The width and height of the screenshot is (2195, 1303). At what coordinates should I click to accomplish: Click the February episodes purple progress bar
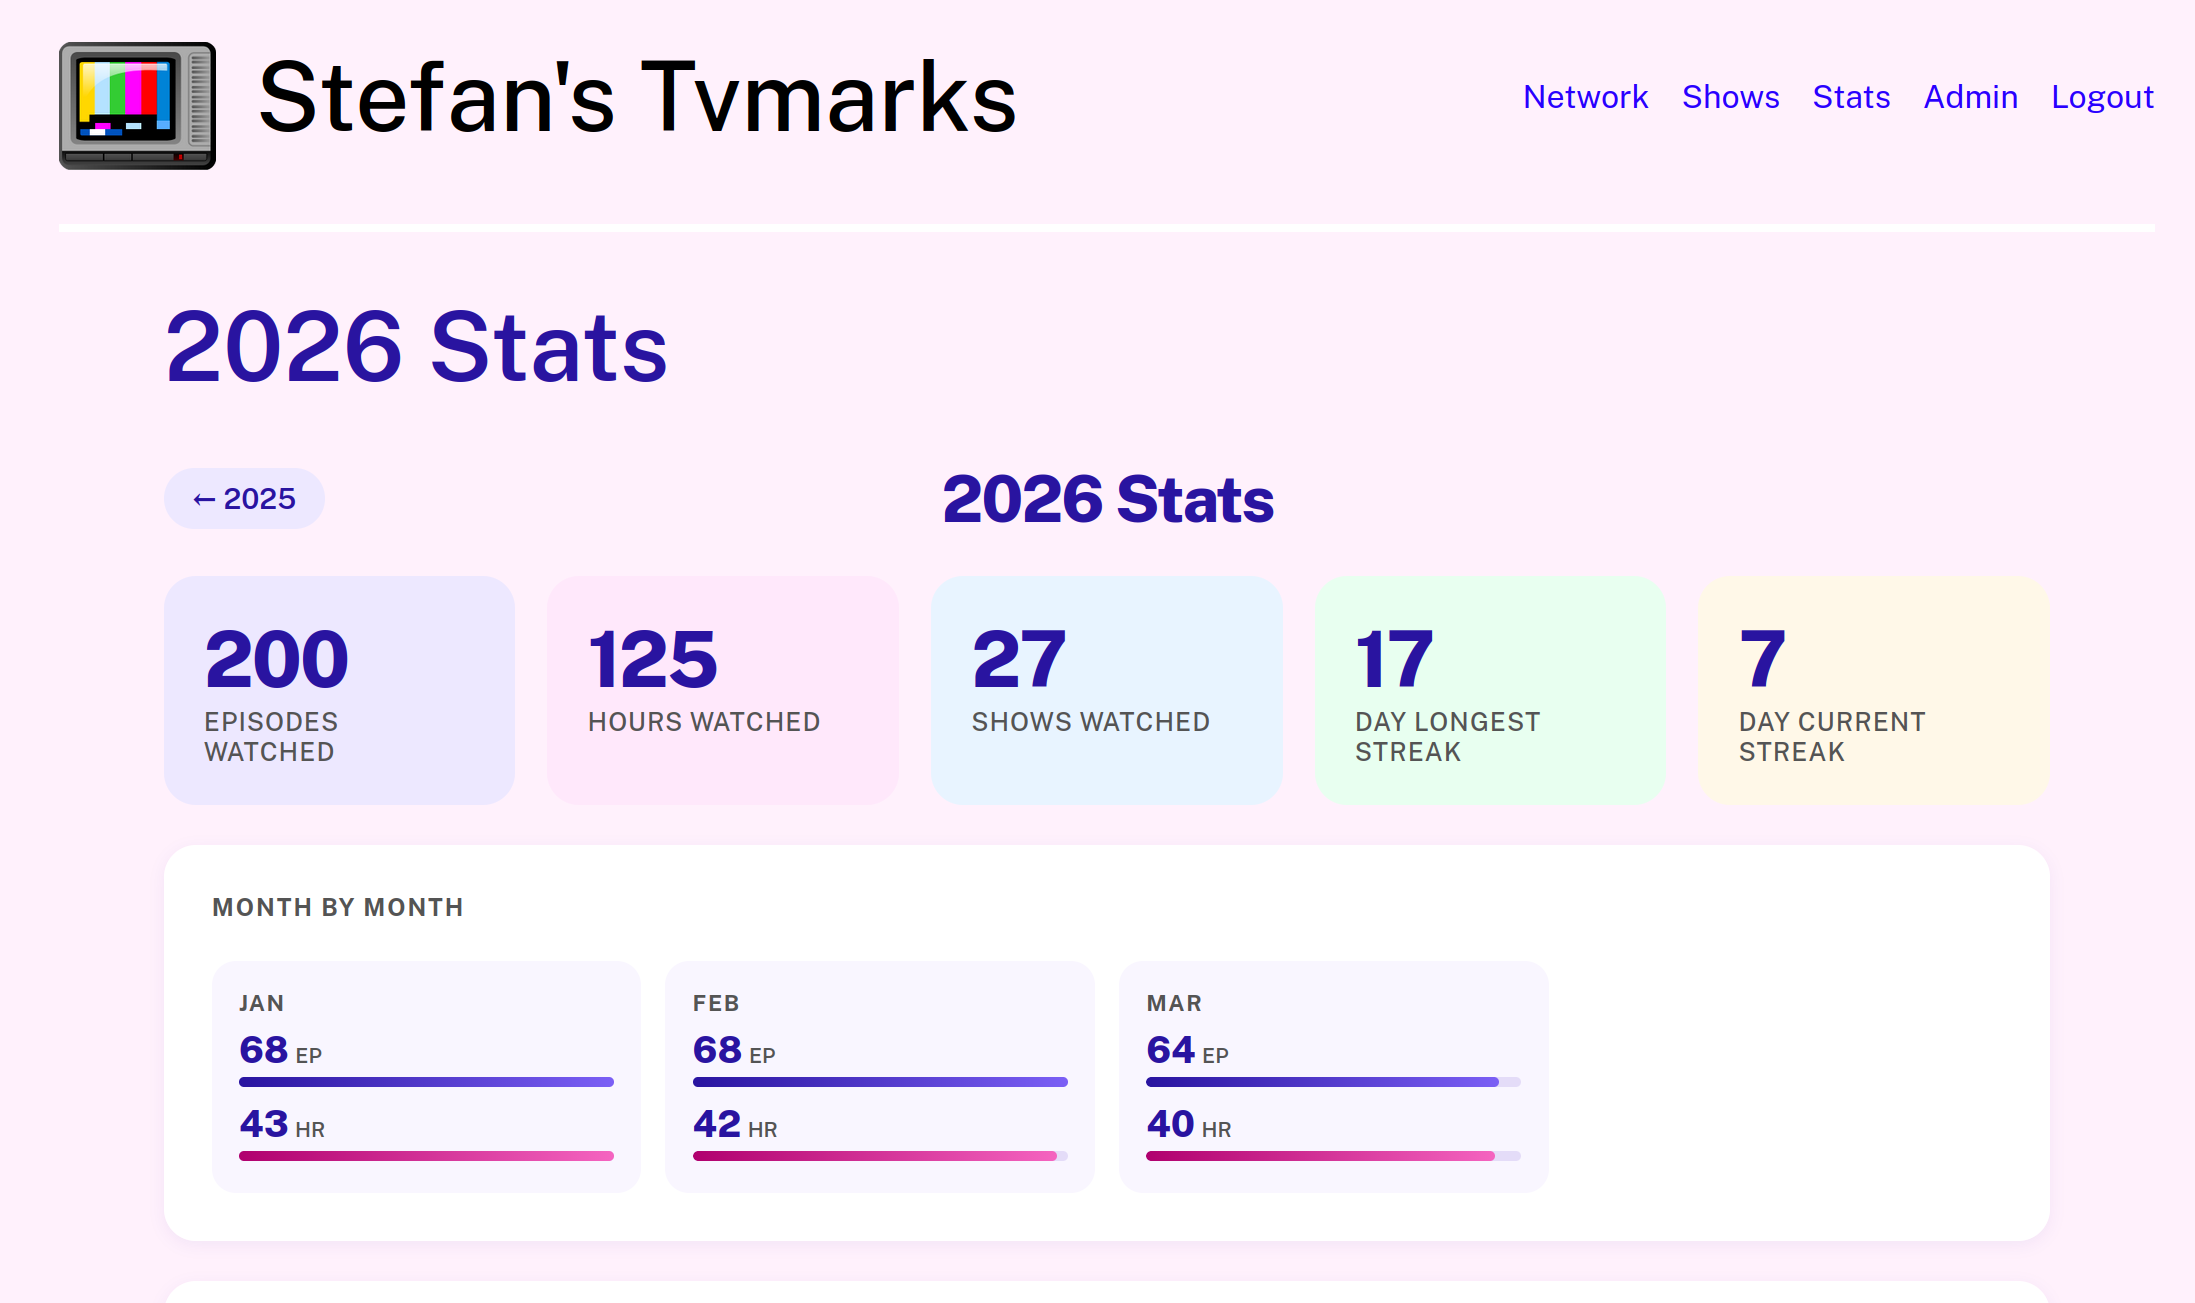[879, 1082]
